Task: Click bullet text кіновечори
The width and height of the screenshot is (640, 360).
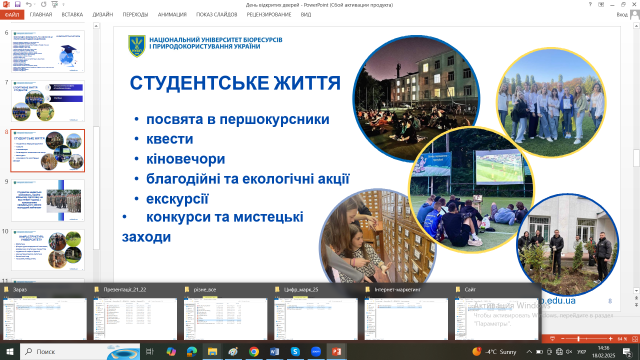Action: tap(185, 159)
